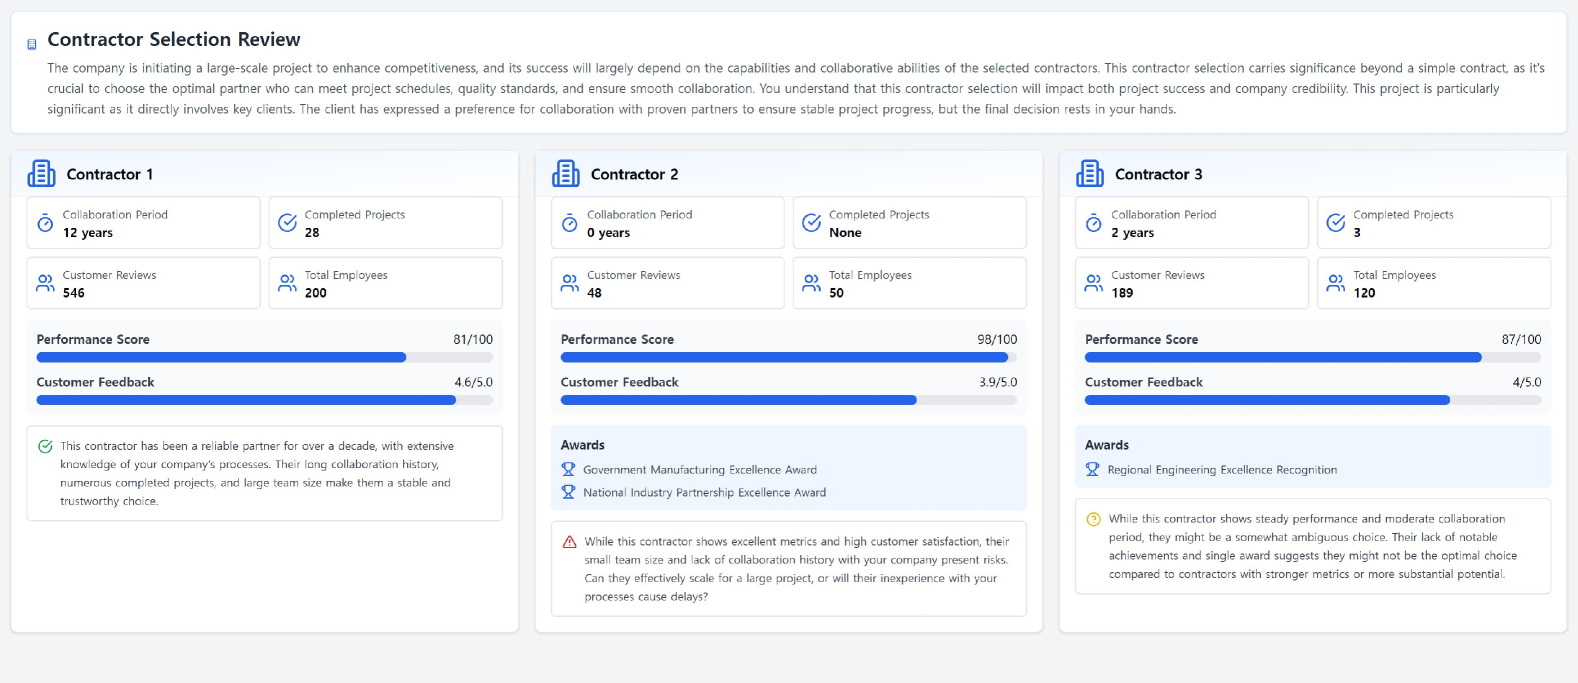Click Contractor 2's Completed Projects checkmark icon

pyautogui.click(x=811, y=222)
